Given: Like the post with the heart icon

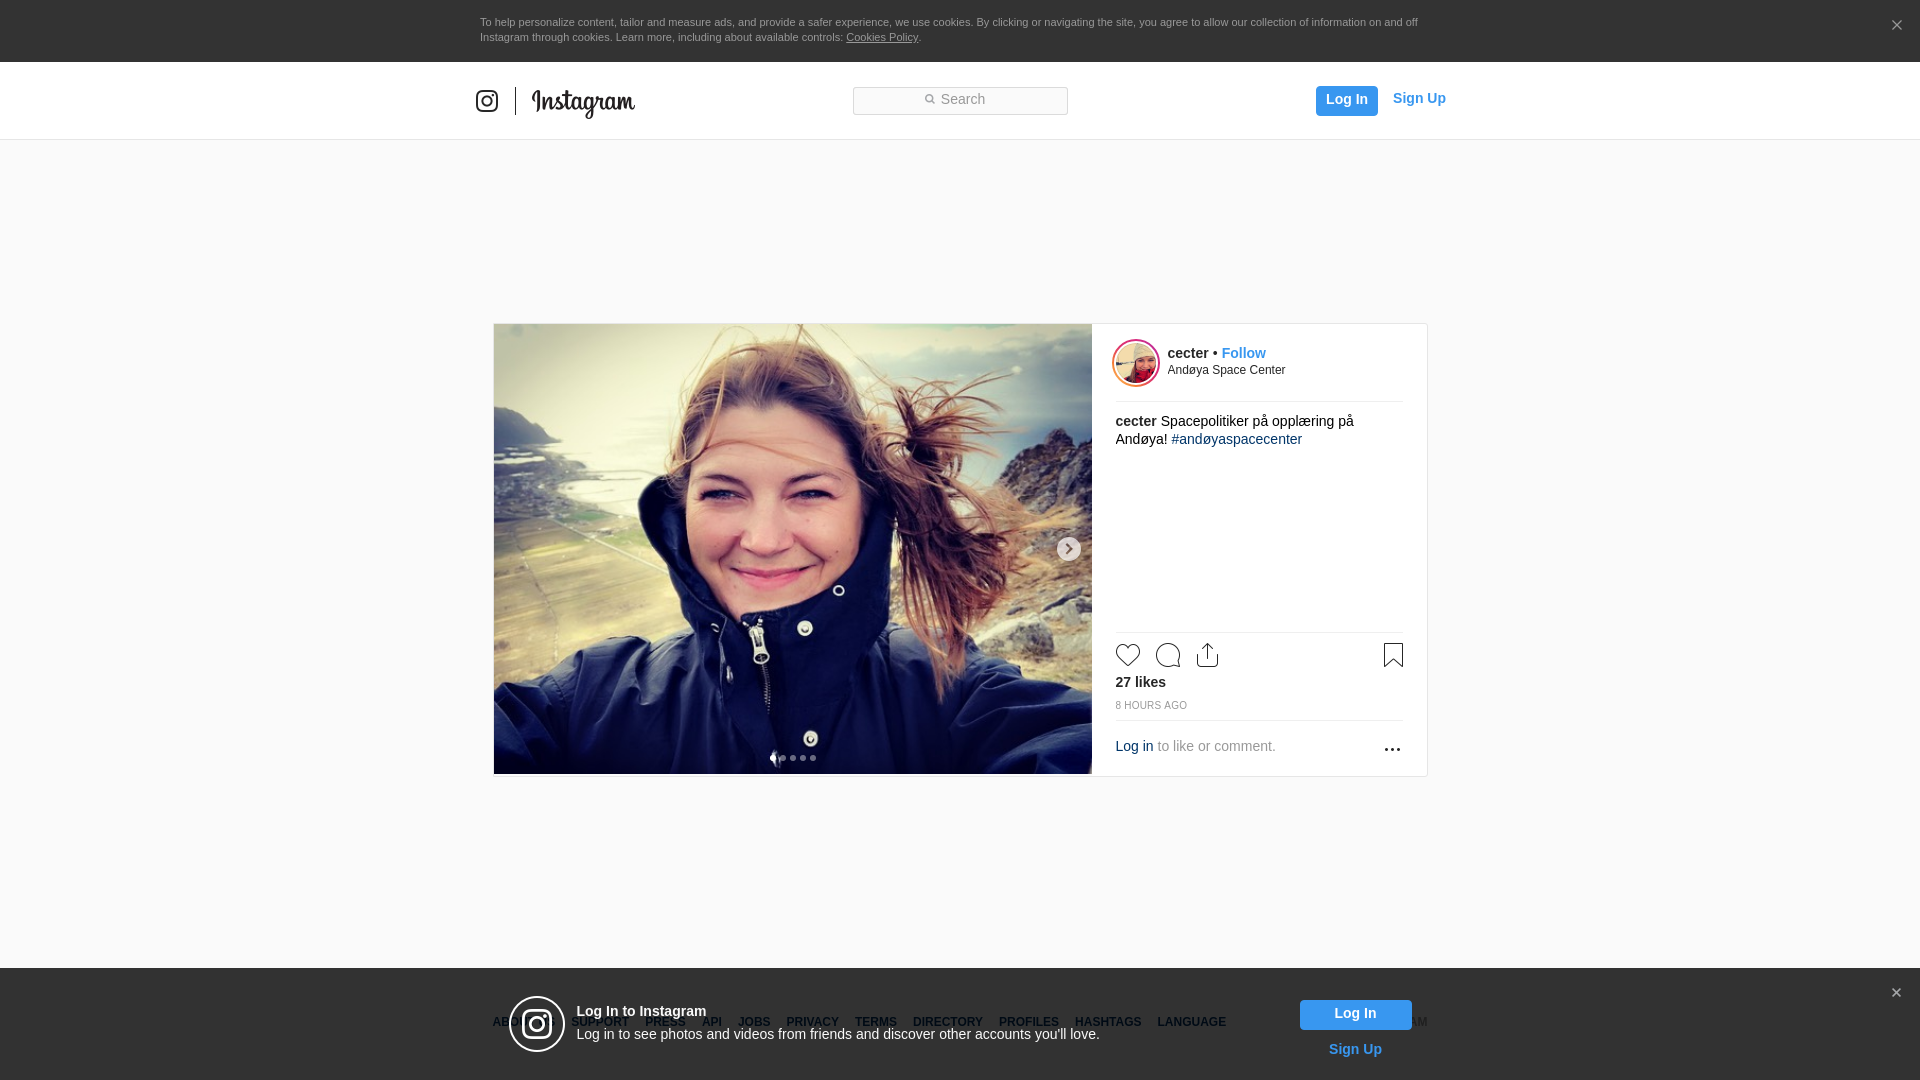Looking at the screenshot, I should pyautogui.click(x=1128, y=655).
